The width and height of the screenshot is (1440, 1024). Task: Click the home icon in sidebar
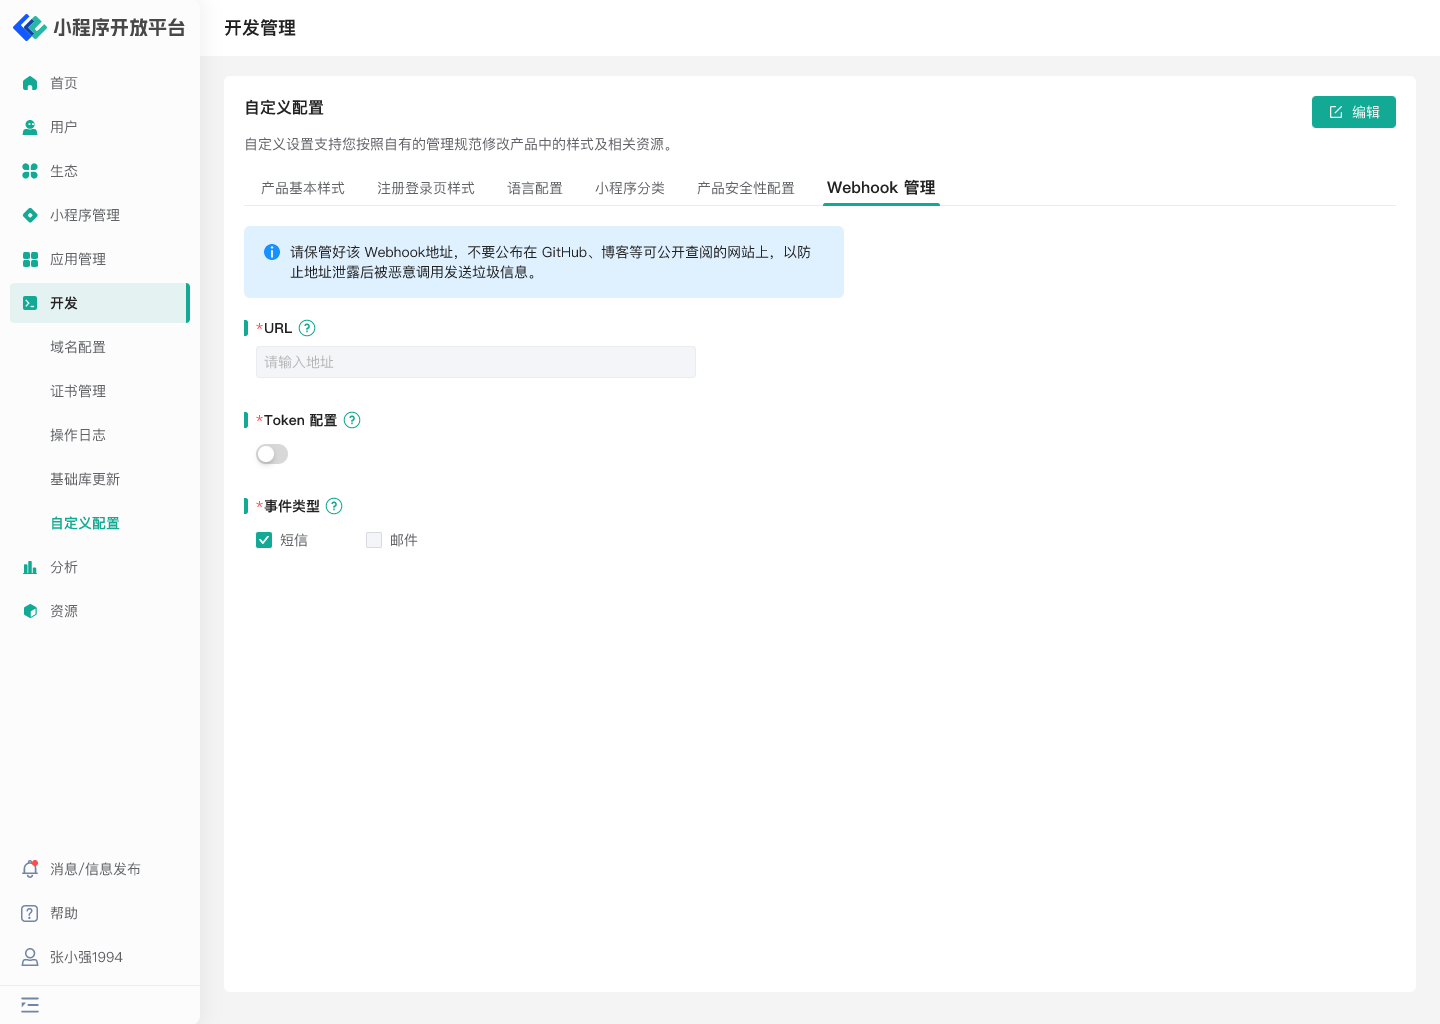click(x=30, y=83)
